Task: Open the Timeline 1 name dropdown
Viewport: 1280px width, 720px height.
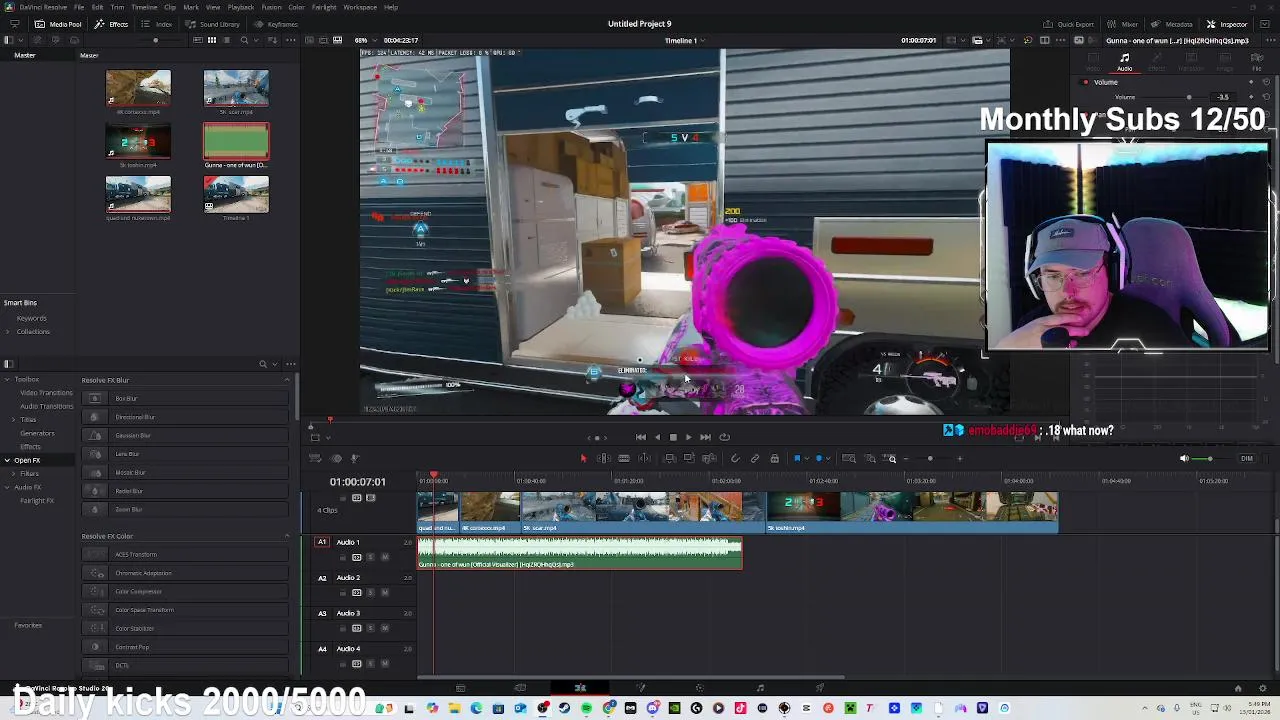Action: click(684, 41)
